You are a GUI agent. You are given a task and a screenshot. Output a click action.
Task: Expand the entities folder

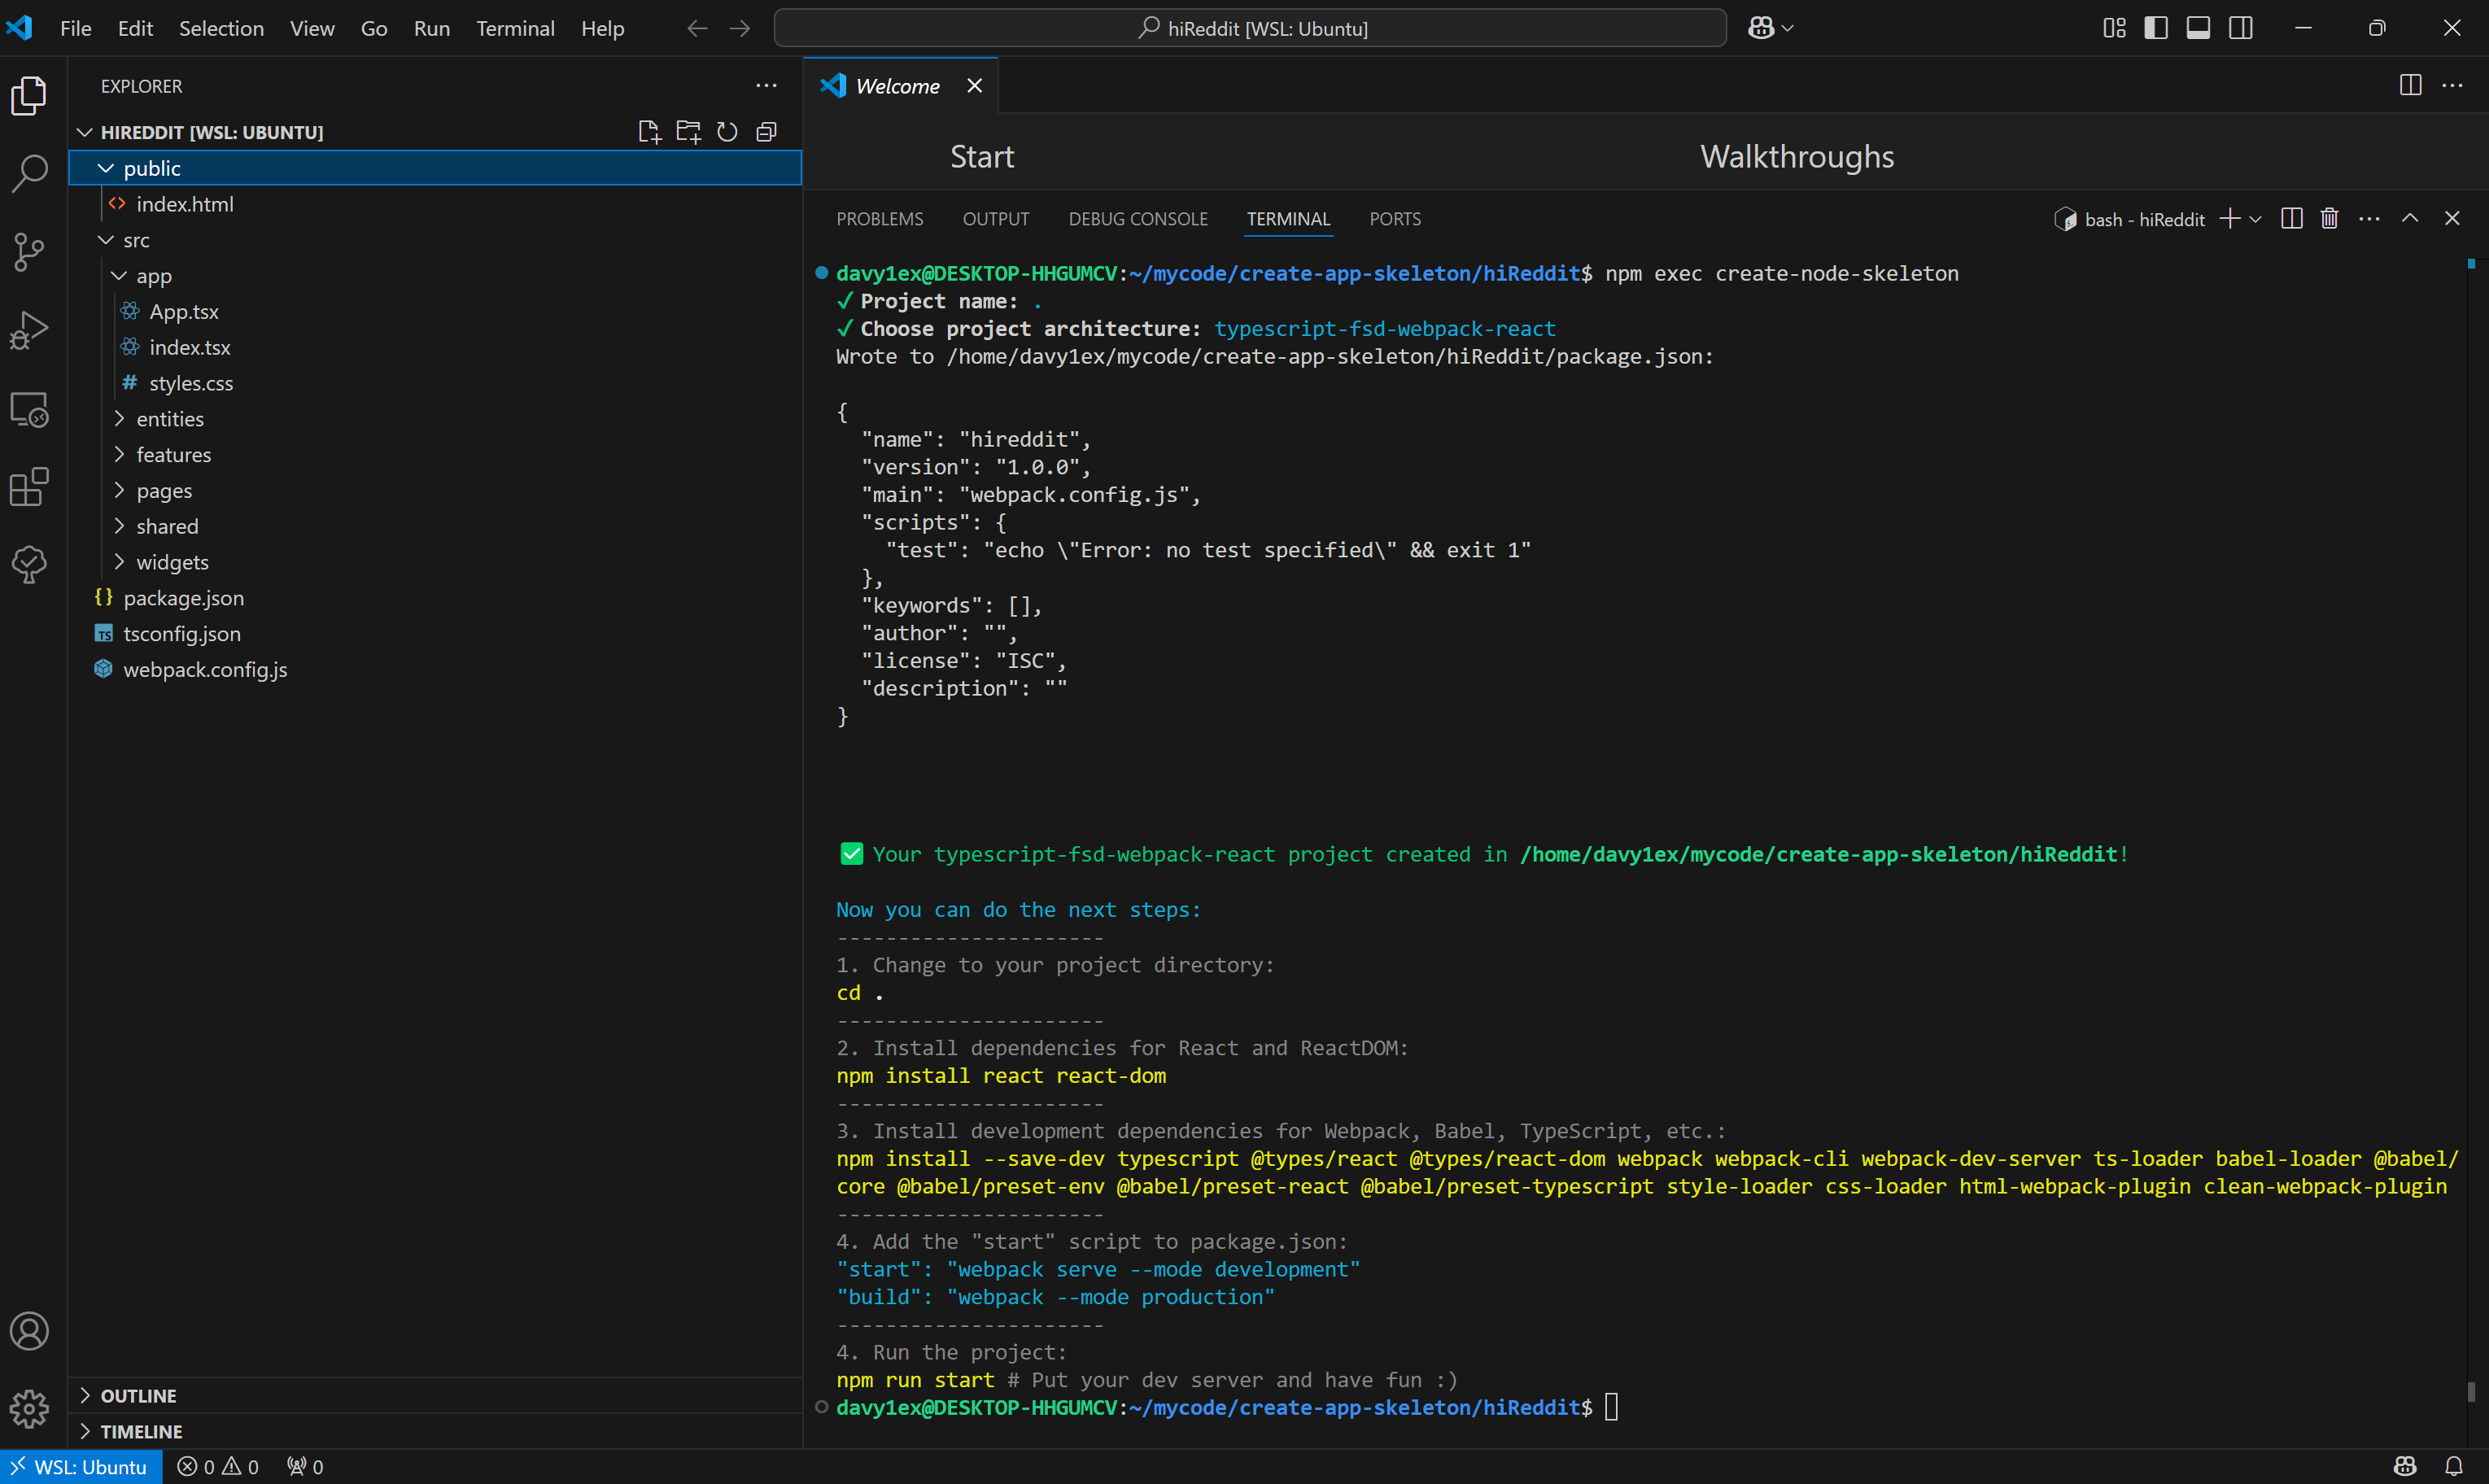[x=119, y=419]
